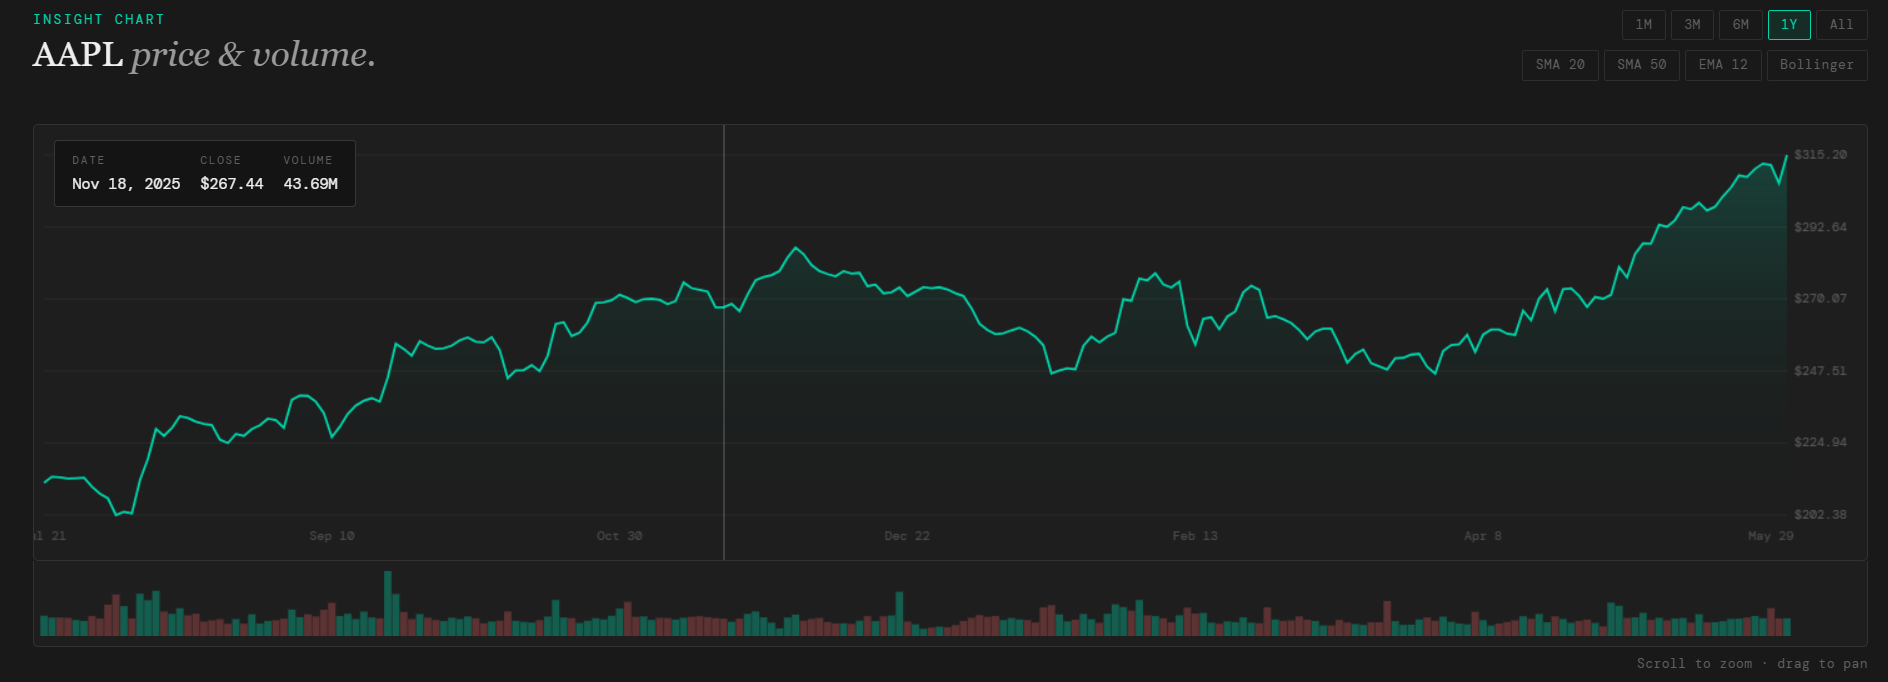Viewport: 1888px width, 682px height.
Task: Click the price line's latest peak point
Action: pyautogui.click(x=1787, y=156)
